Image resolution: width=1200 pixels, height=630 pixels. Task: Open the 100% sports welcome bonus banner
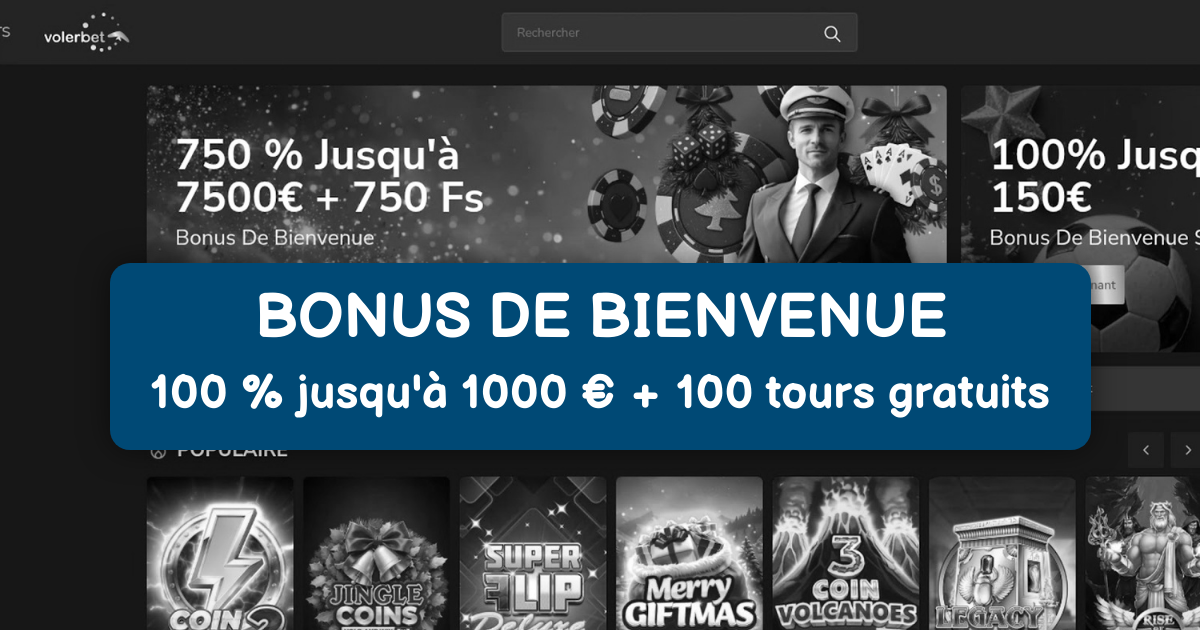coord(1081,175)
